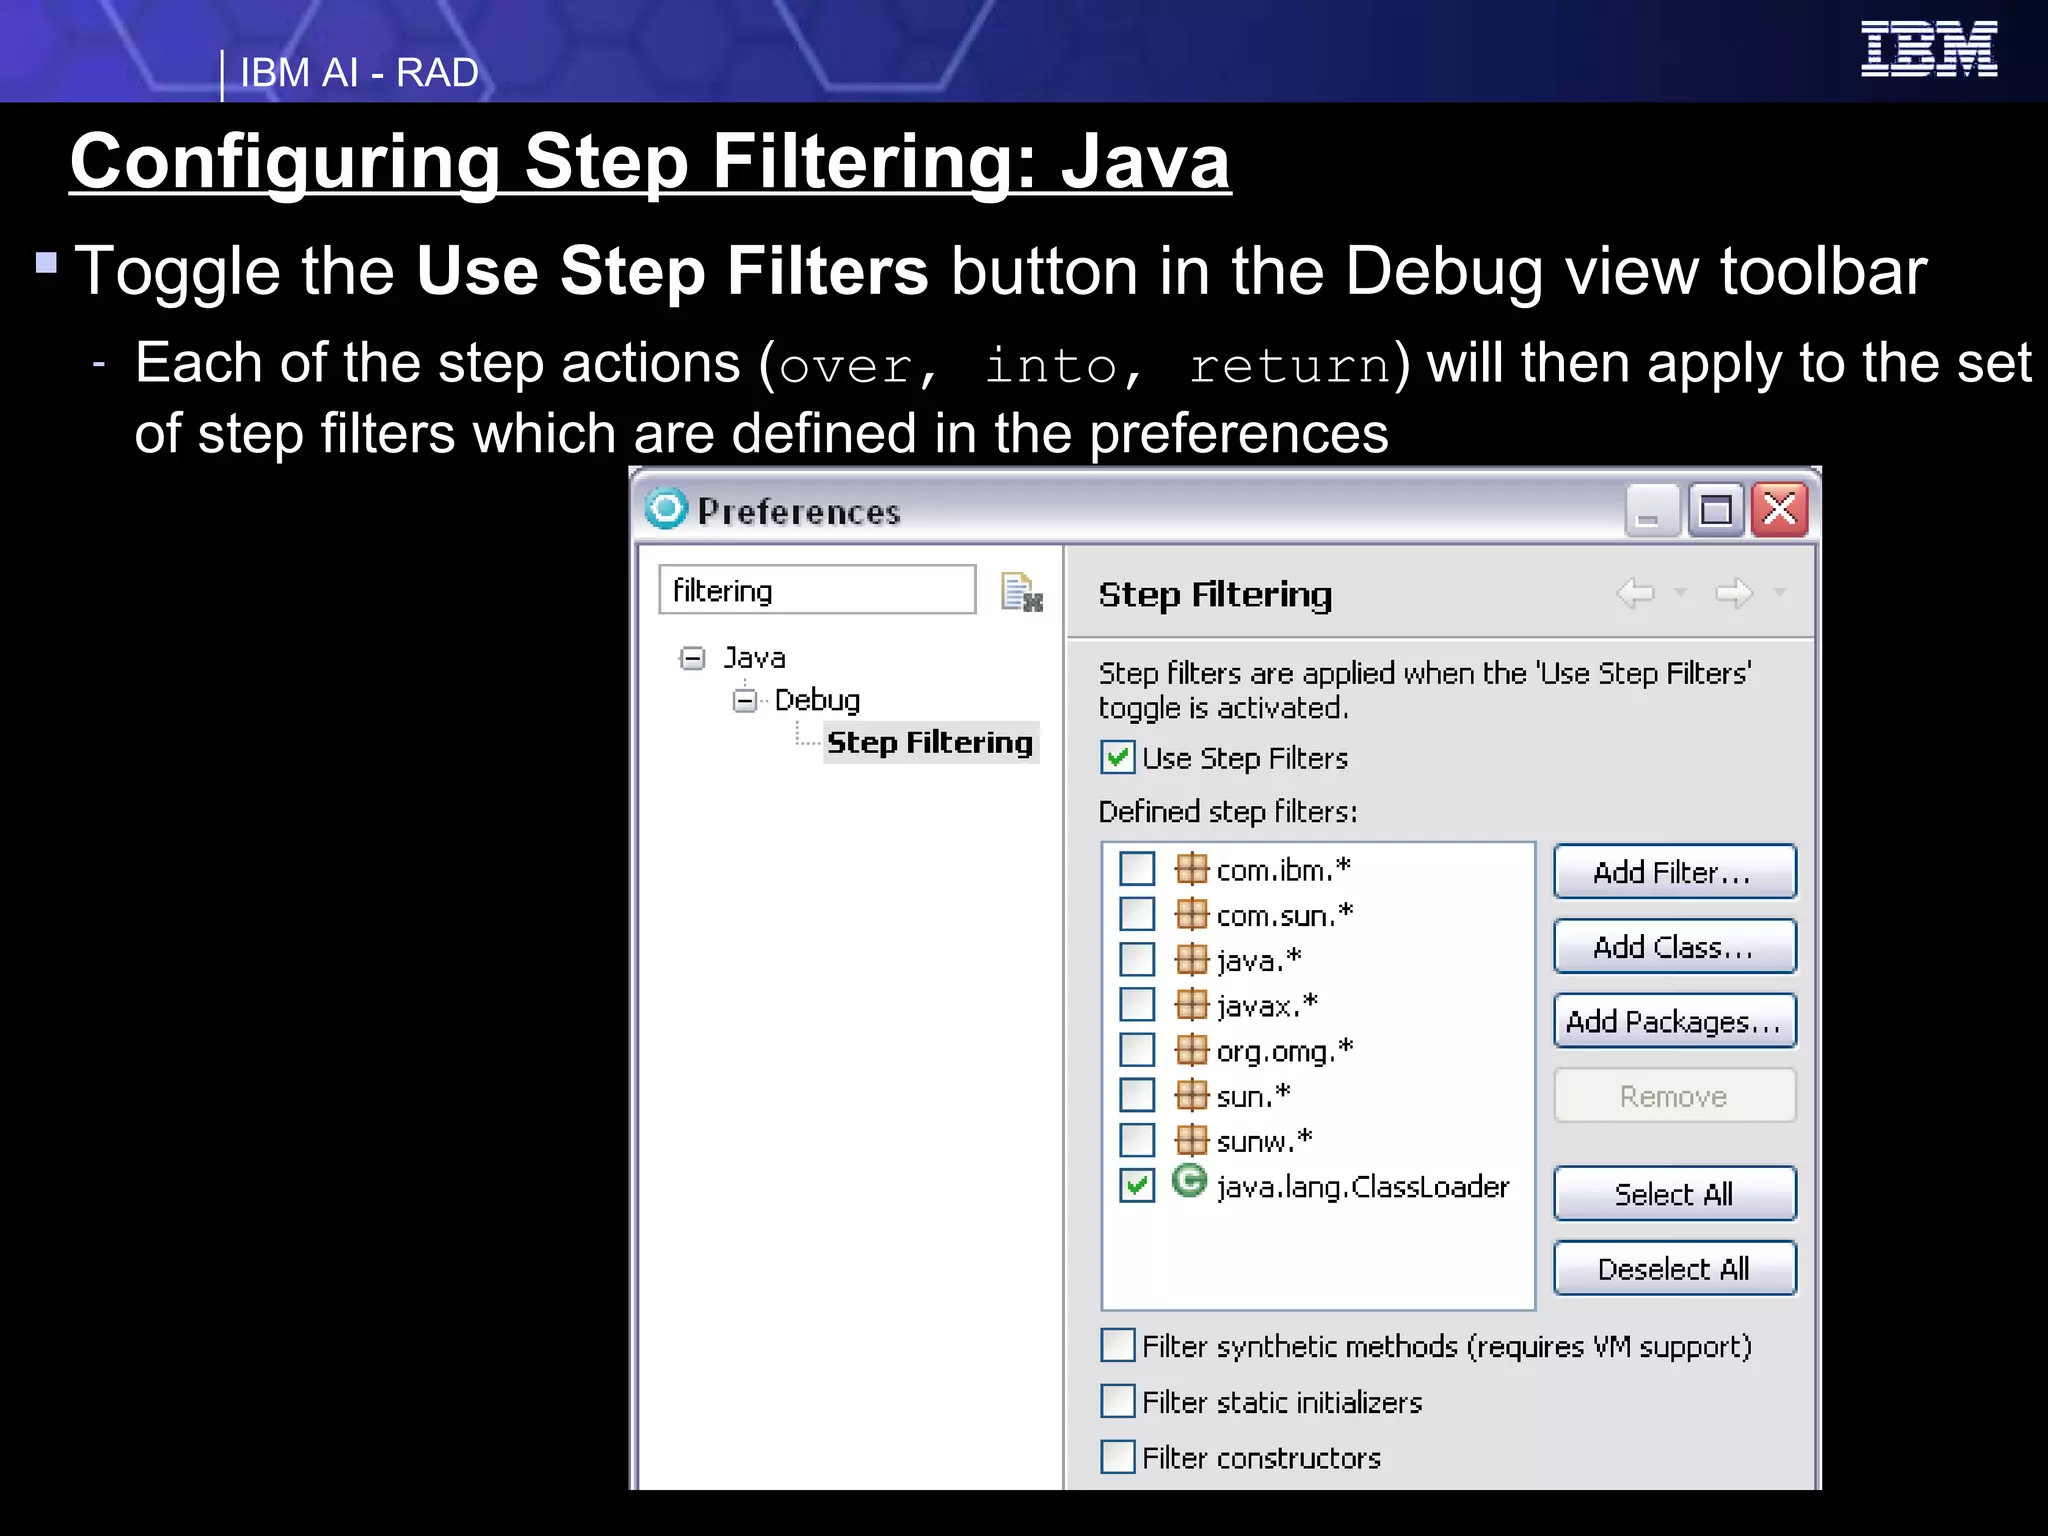Click the javax.* package icon
Viewport: 2048px width, 1536px height.
click(x=1191, y=1003)
